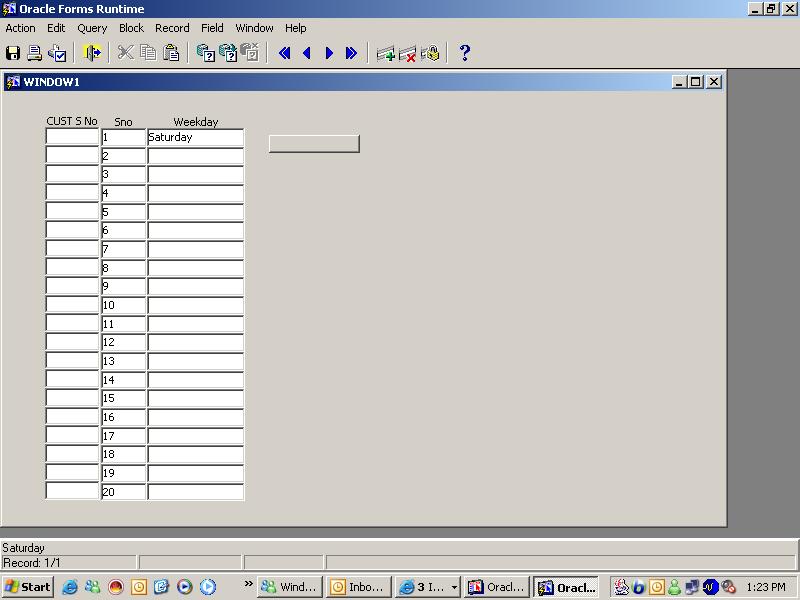Viewport: 800px width, 600px height.
Task: Go to the previous record arrow
Action: tap(307, 53)
